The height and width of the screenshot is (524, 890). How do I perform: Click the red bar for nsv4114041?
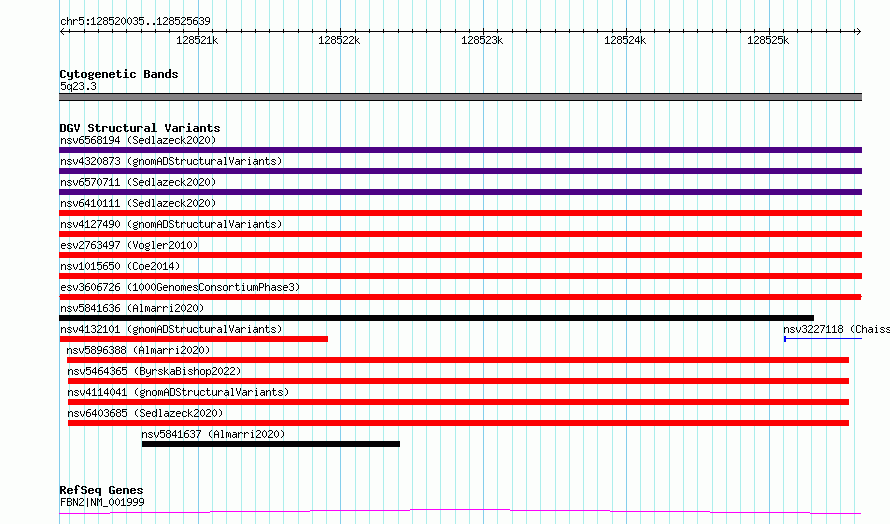coord(458,402)
